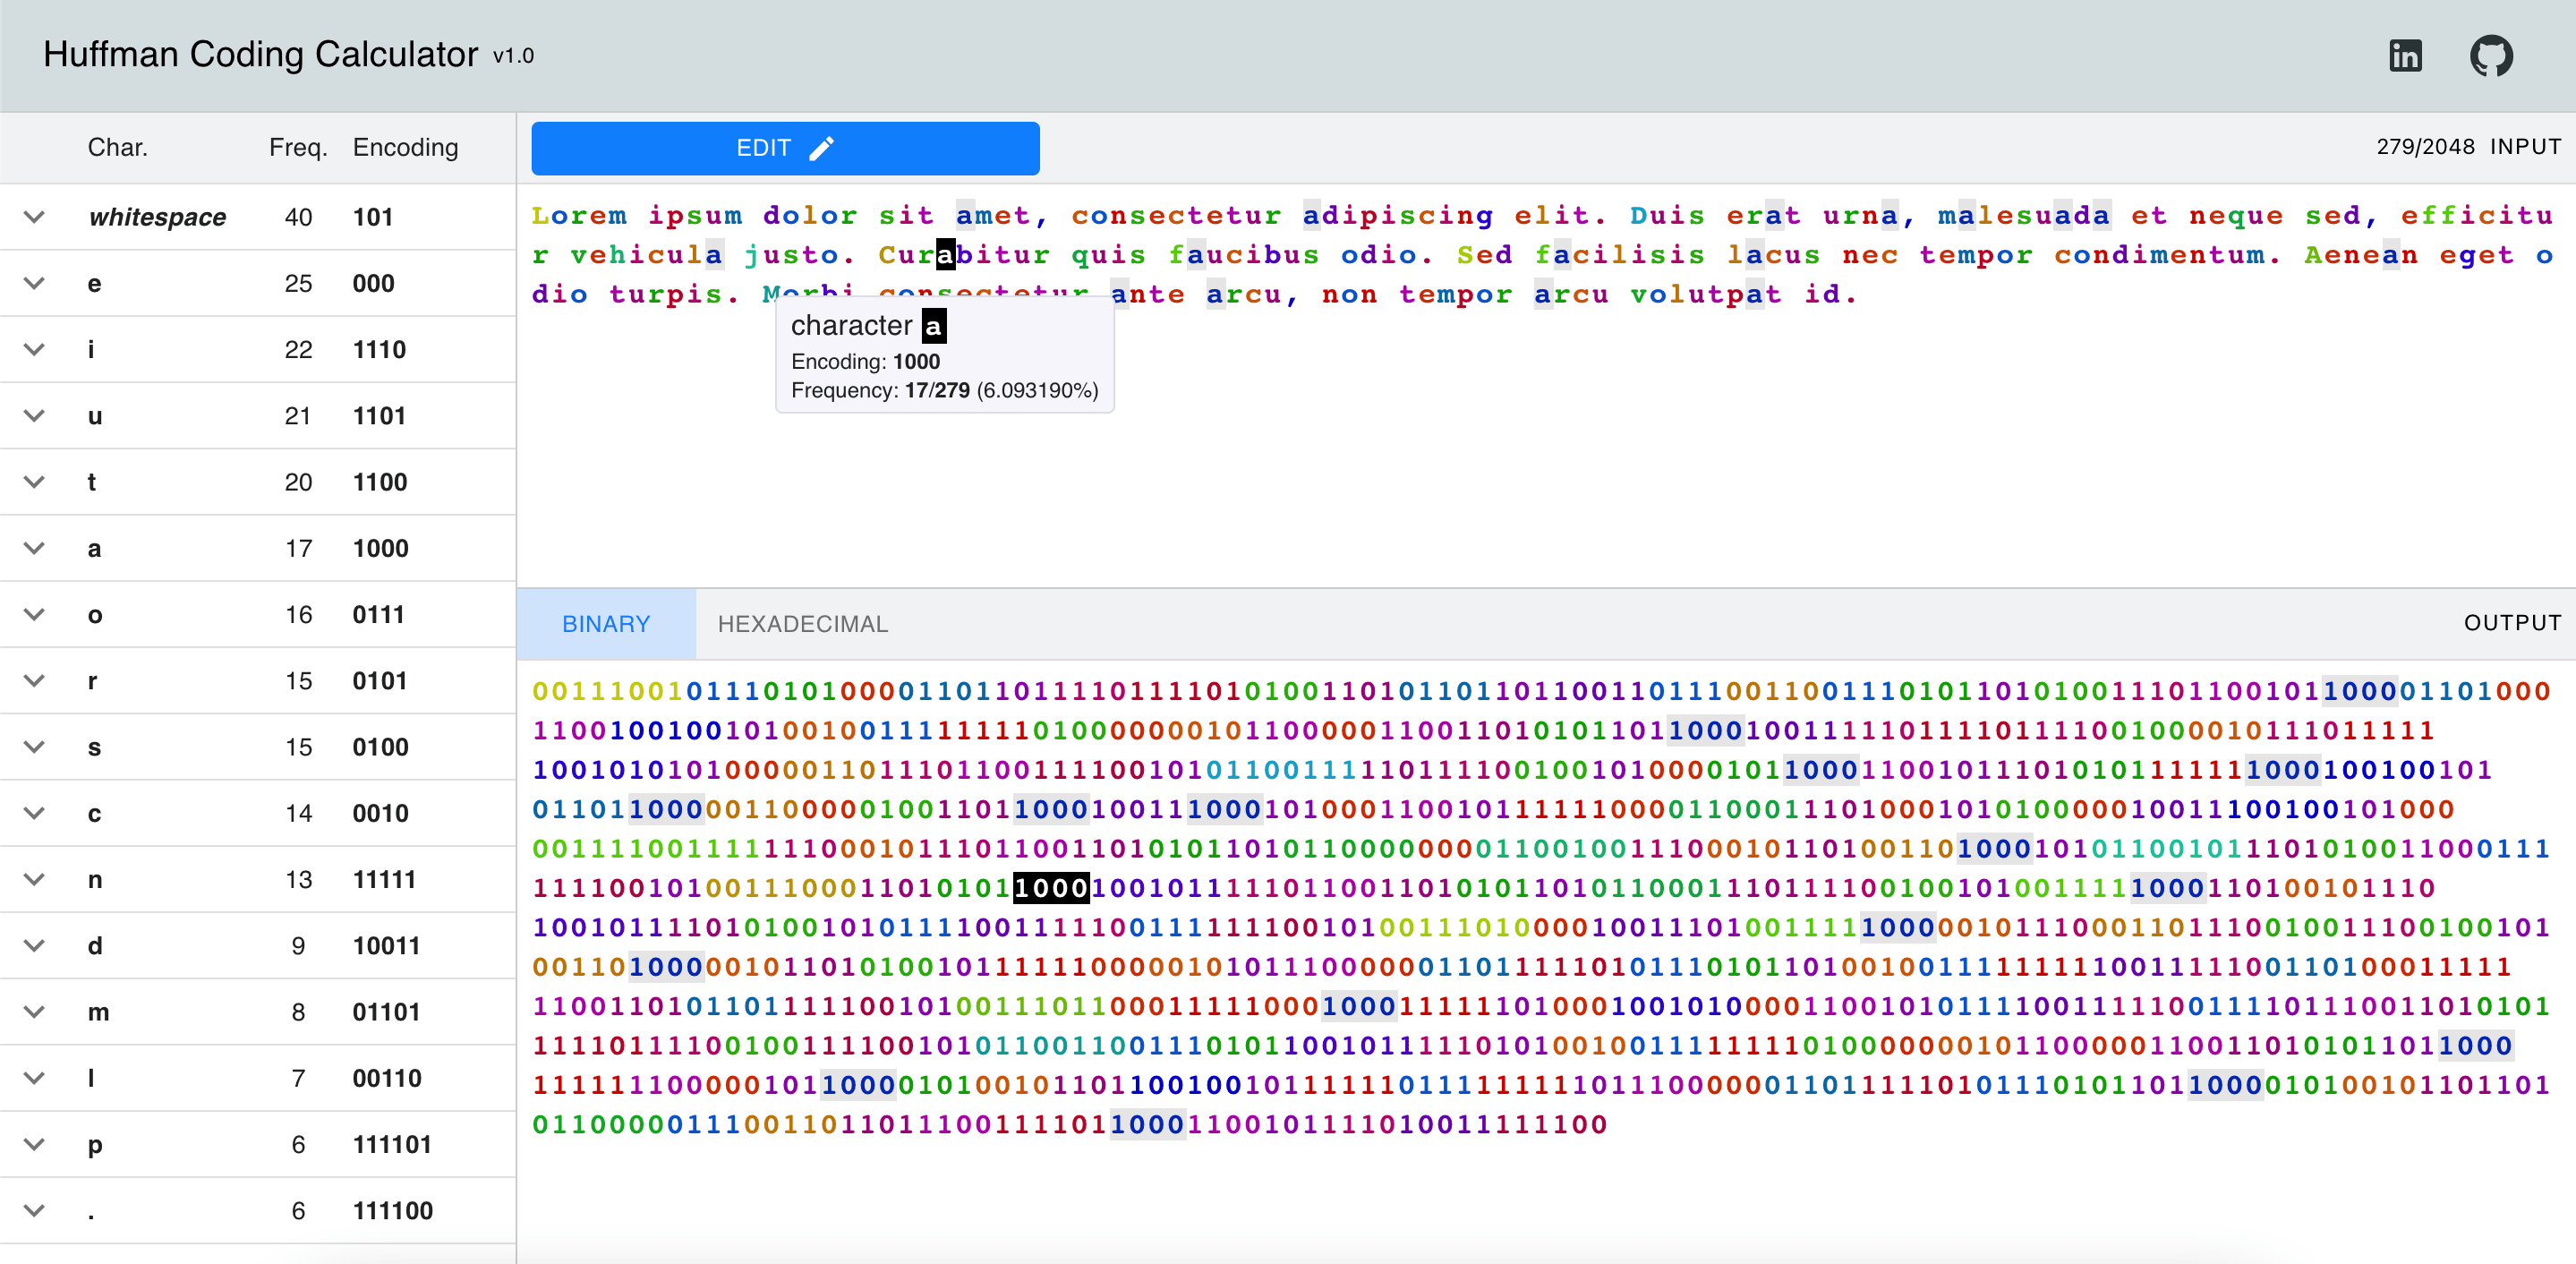Click frequency value 20 for 't'
The height and width of the screenshot is (1264, 2576).
[x=298, y=482]
